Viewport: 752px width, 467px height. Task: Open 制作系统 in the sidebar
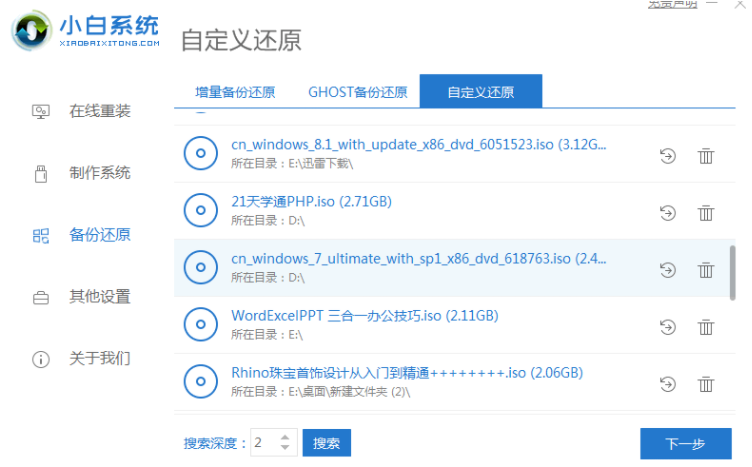[99, 173]
